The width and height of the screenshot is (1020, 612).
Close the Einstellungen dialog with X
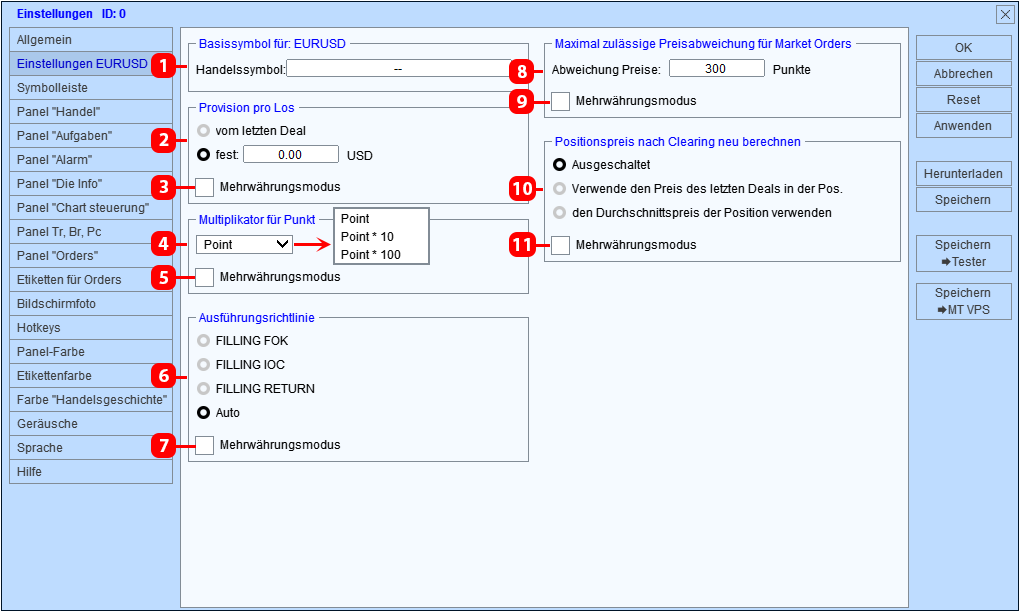1005,14
